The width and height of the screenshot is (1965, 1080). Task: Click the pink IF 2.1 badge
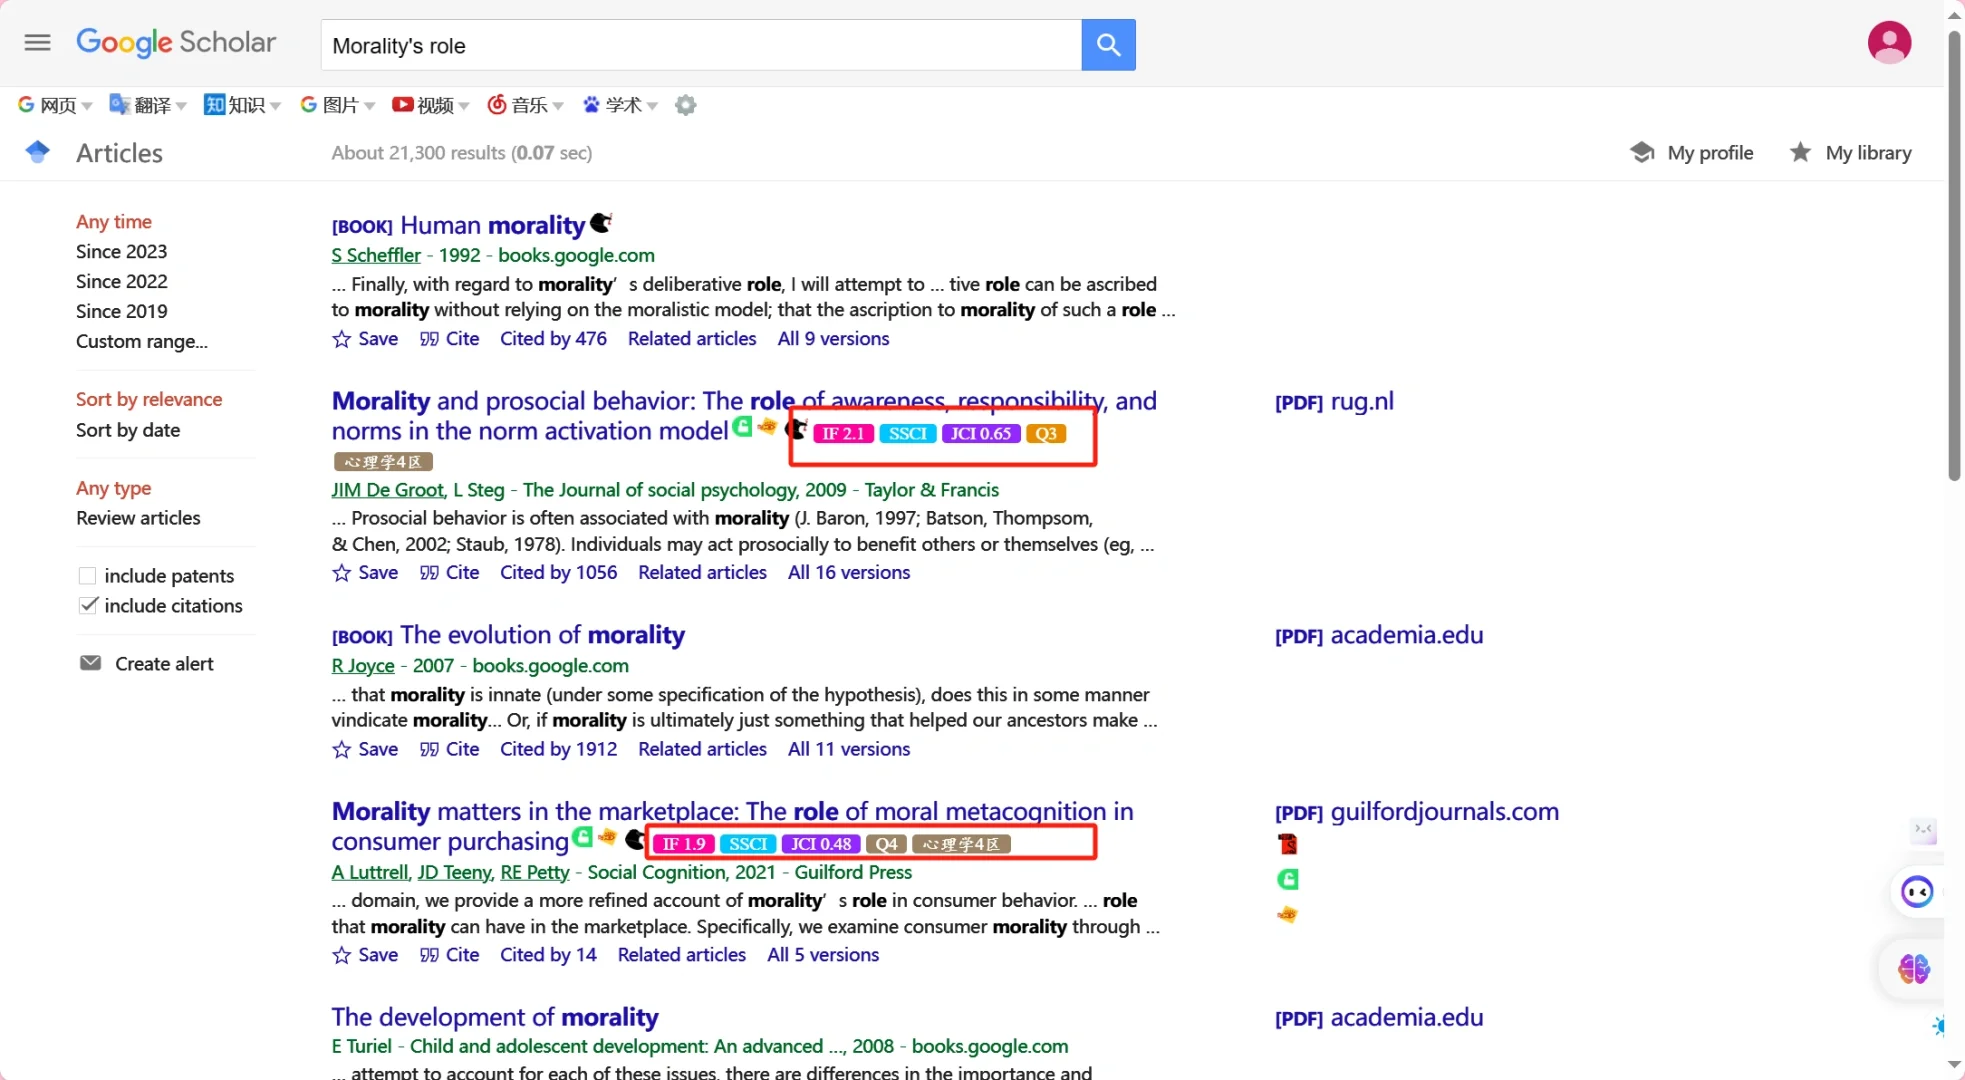(843, 434)
